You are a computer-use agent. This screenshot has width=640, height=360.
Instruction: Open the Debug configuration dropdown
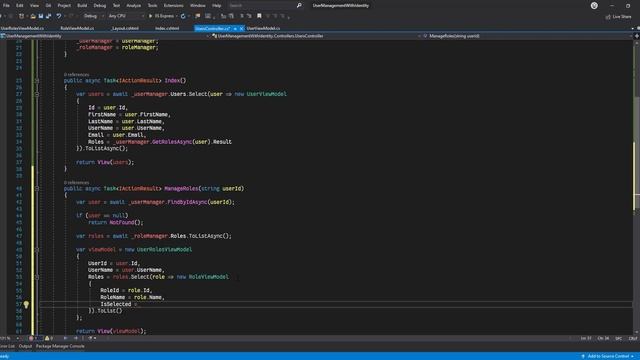tap(93, 16)
